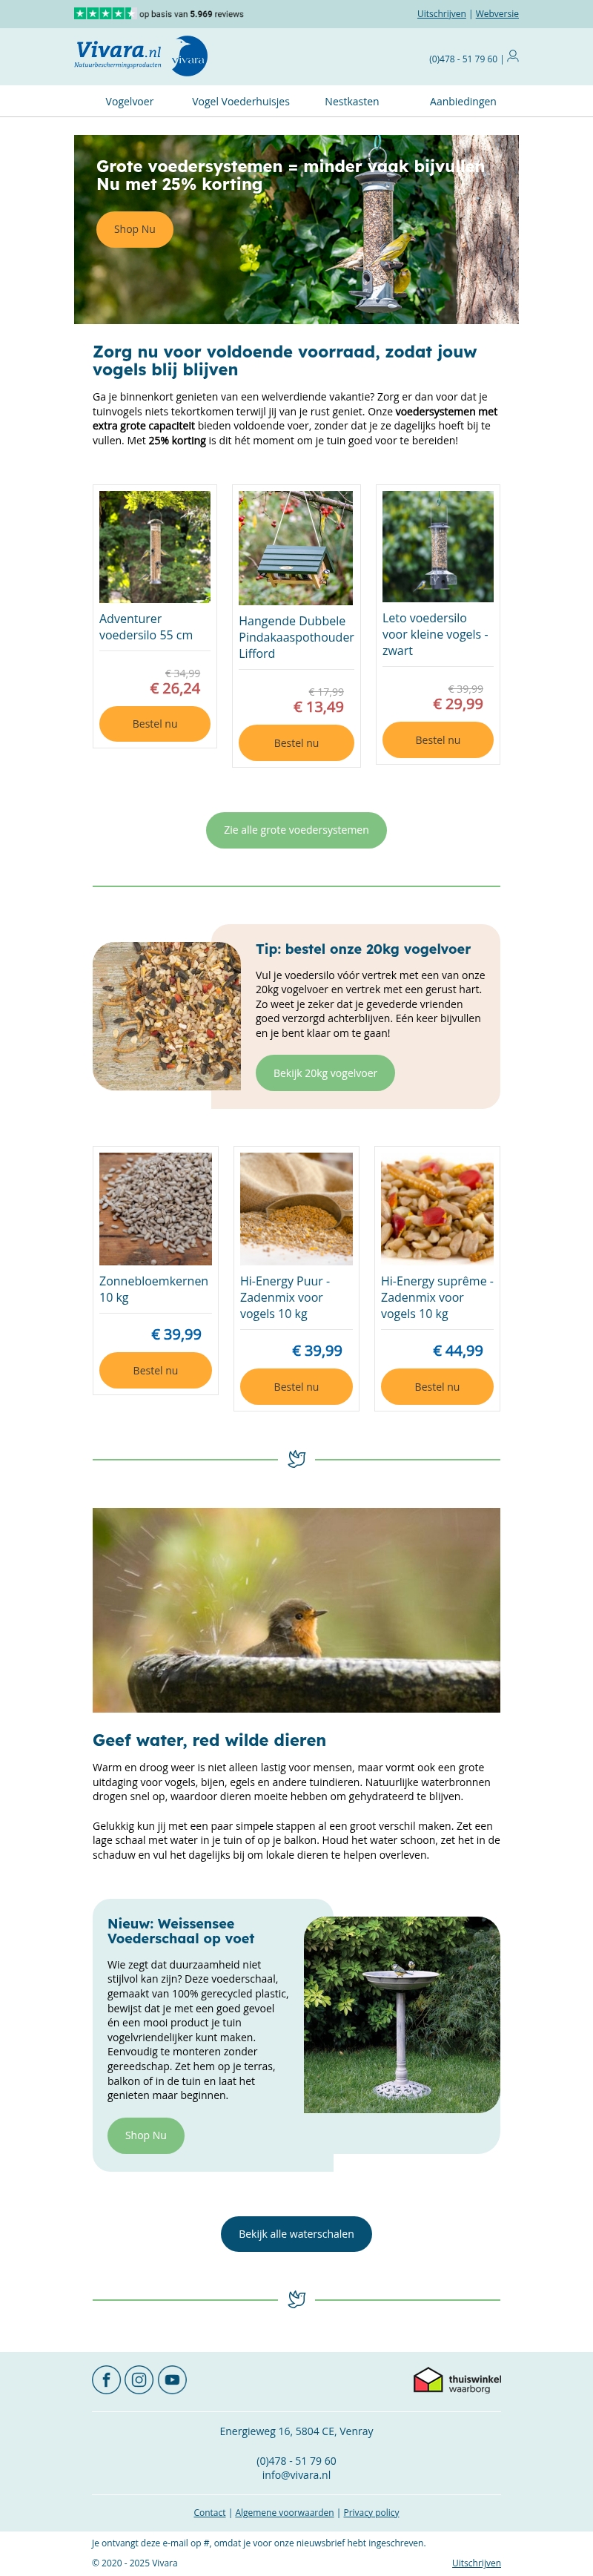593x2576 pixels.
Task: Click Bekijk alle waterschalen button
Action: point(296,2233)
